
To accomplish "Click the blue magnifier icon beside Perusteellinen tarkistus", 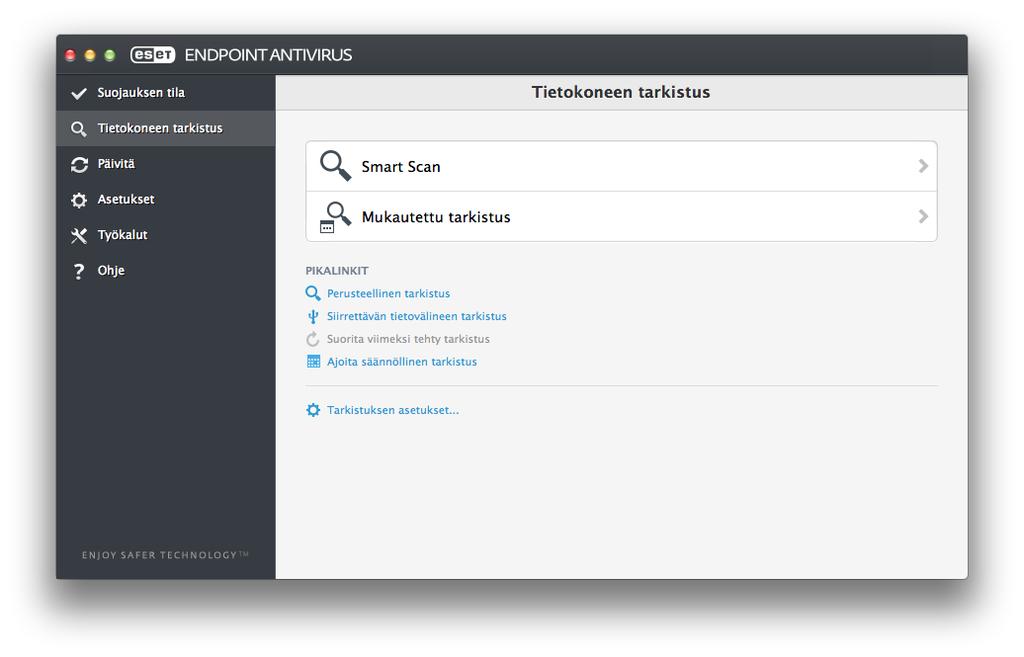I will [313, 293].
